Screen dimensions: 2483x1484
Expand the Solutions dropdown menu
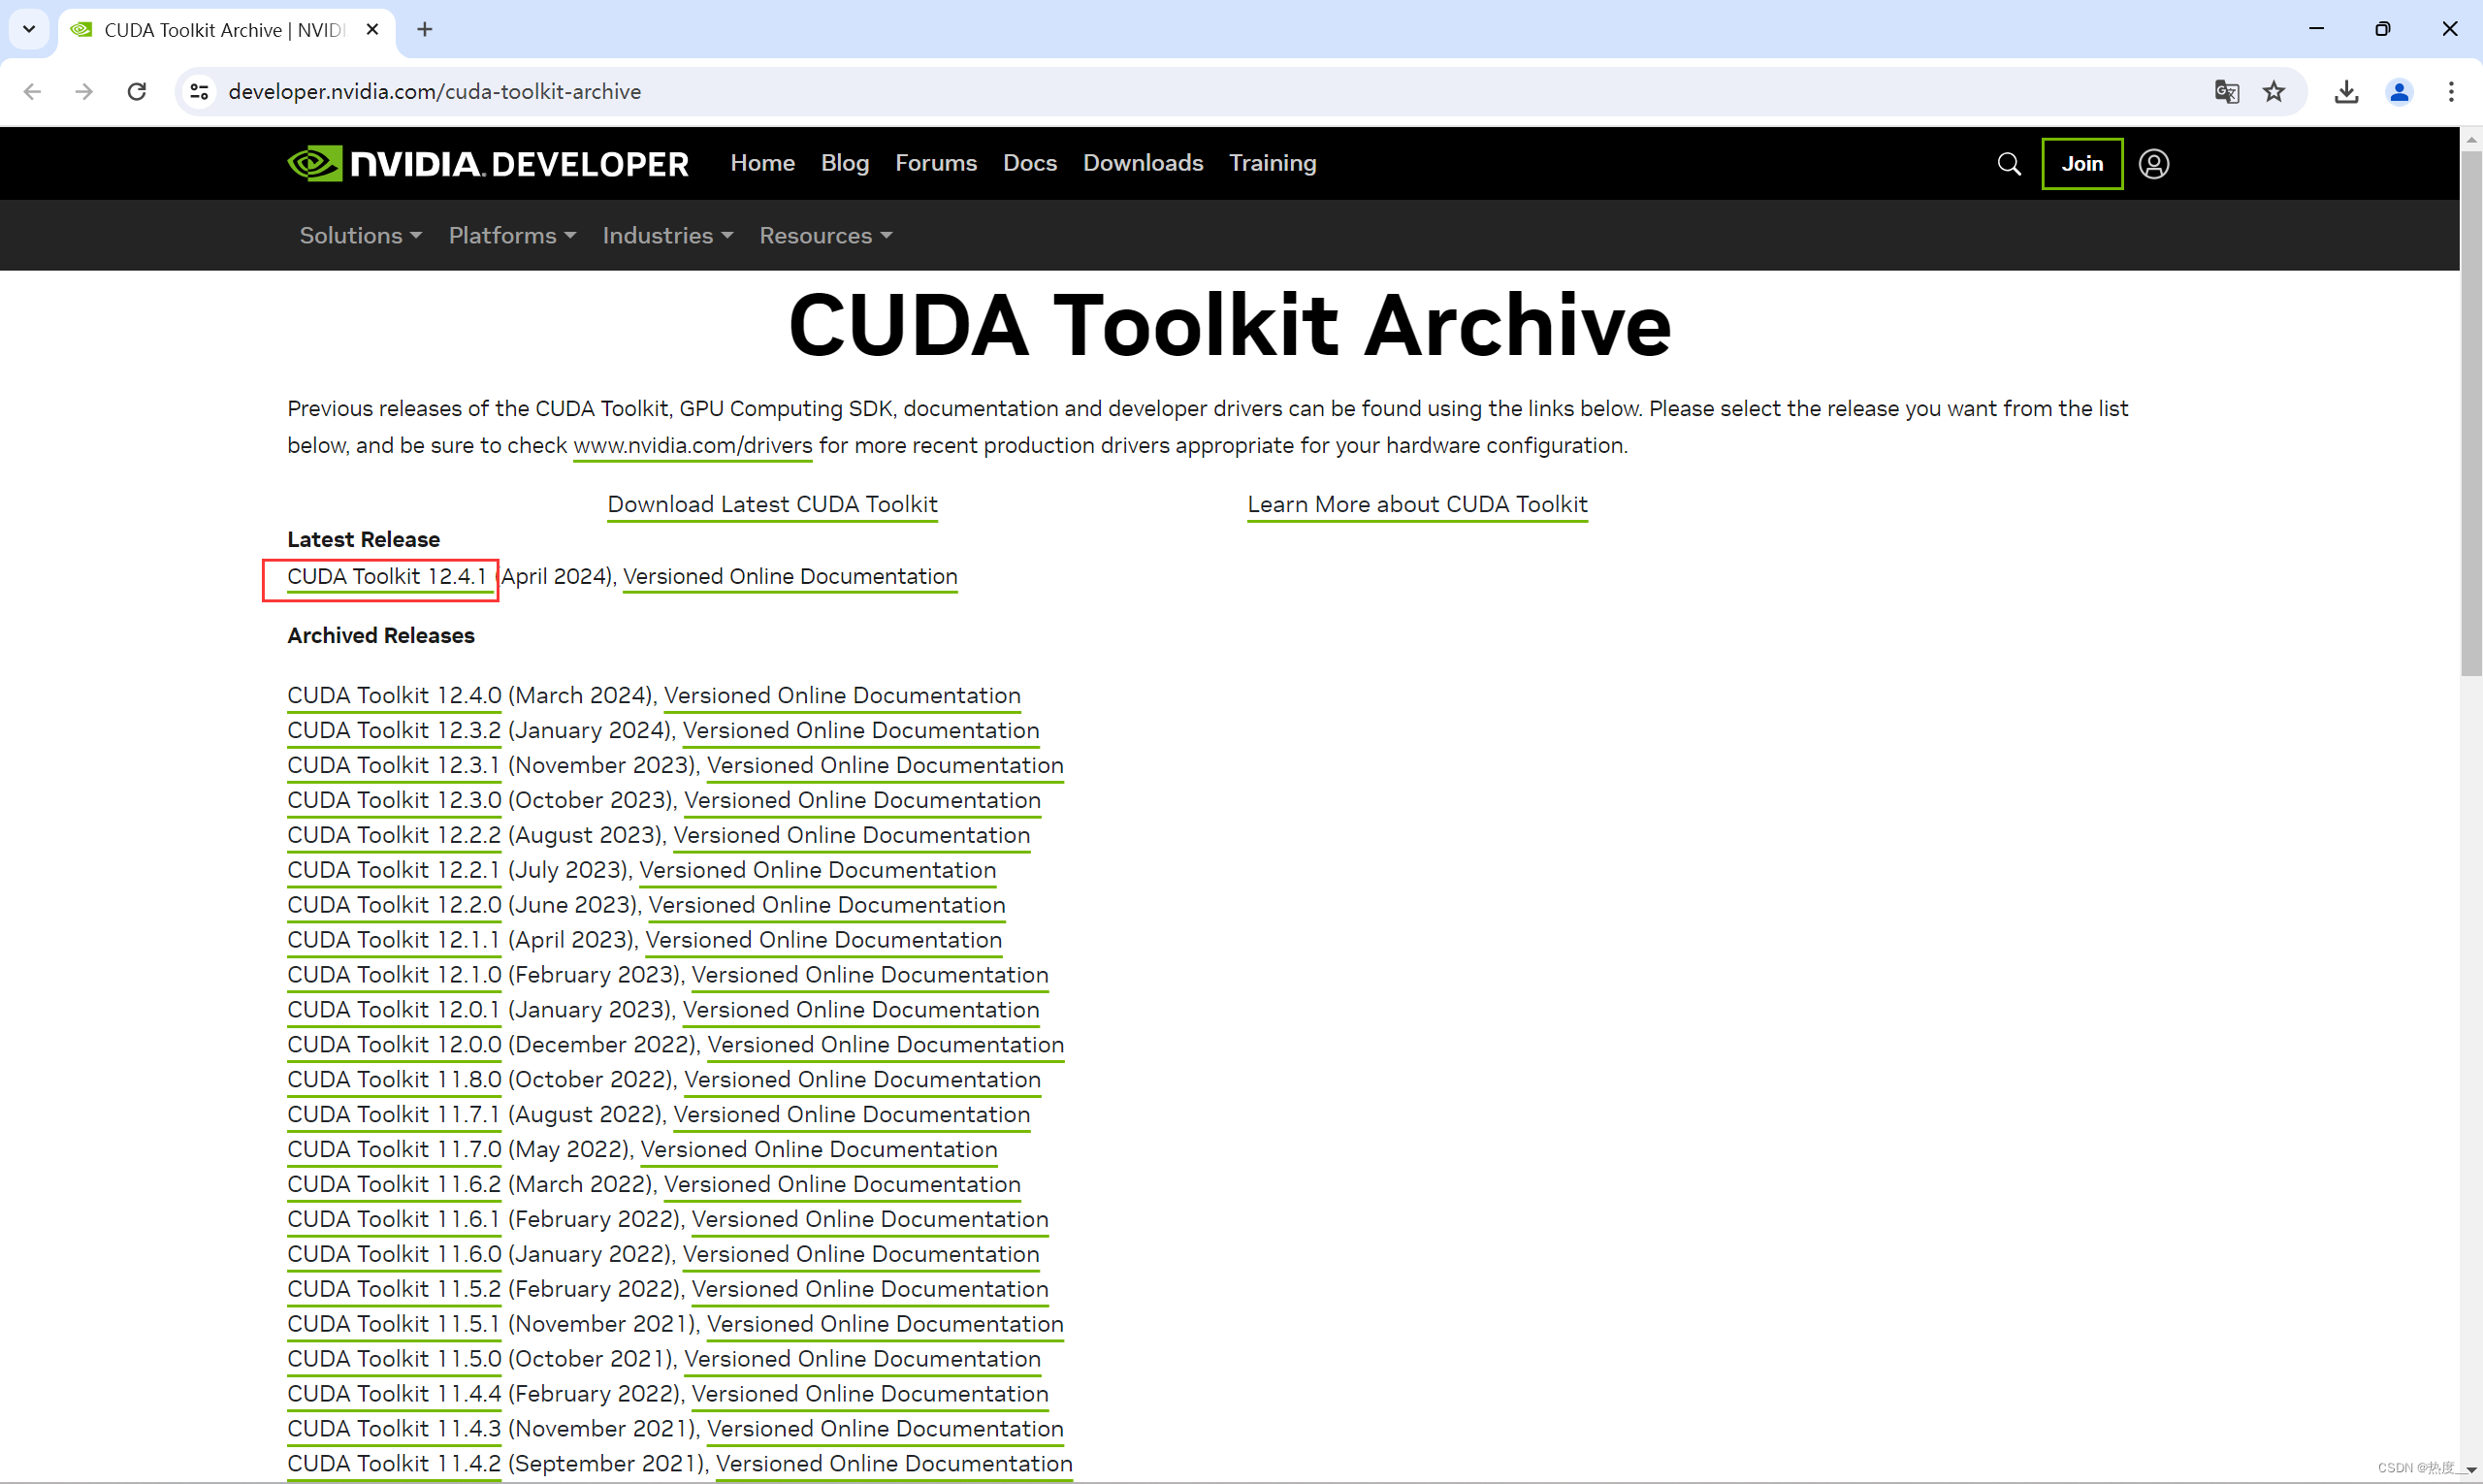tap(360, 236)
